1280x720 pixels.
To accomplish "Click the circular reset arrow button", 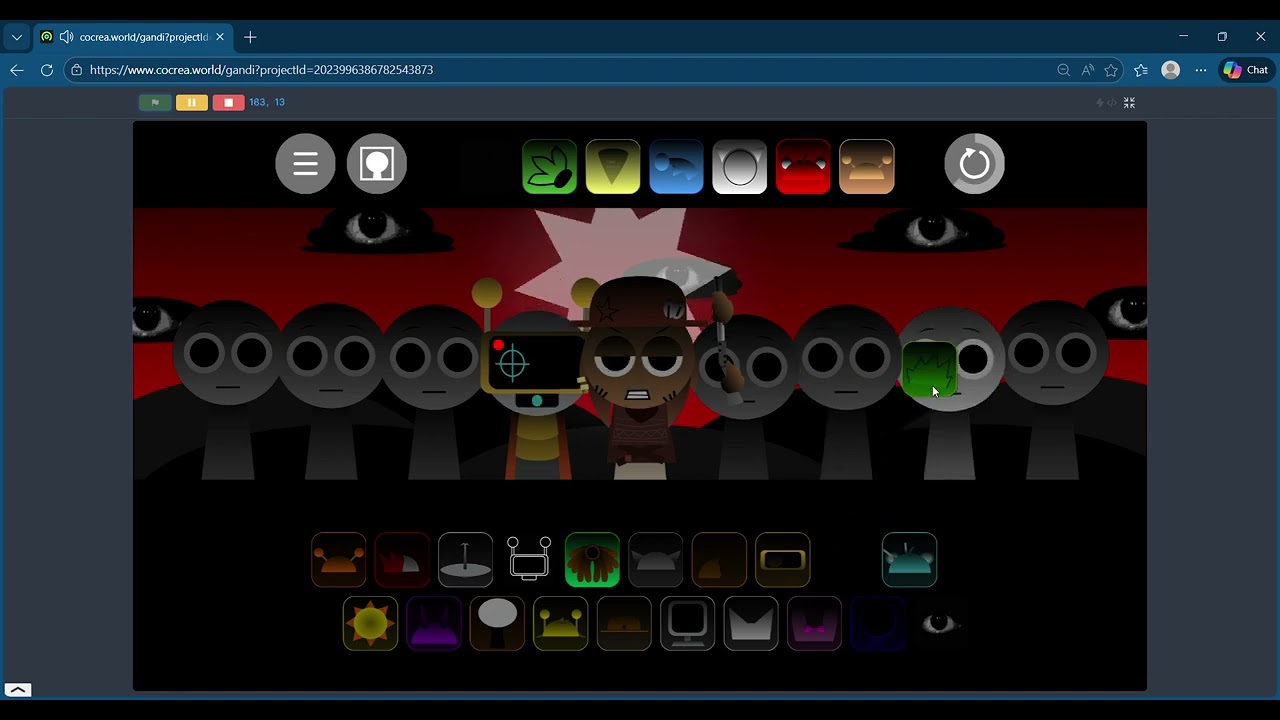I will click(x=974, y=163).
